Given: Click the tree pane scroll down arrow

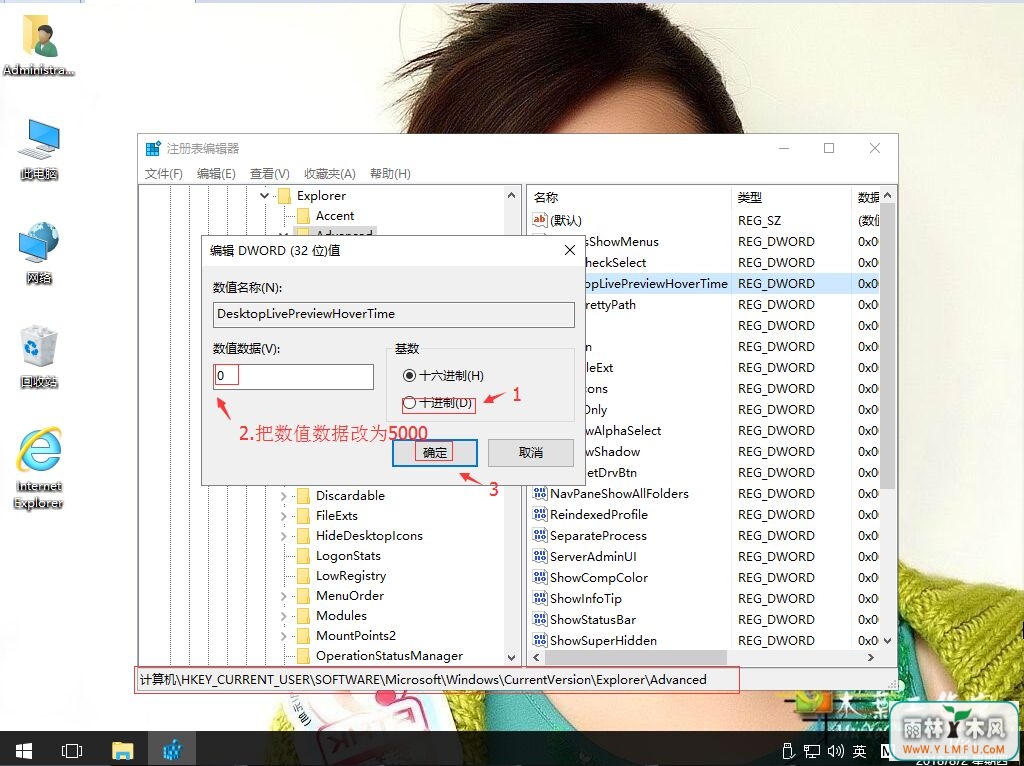Looking at the screenshot, I should (511, 657).
